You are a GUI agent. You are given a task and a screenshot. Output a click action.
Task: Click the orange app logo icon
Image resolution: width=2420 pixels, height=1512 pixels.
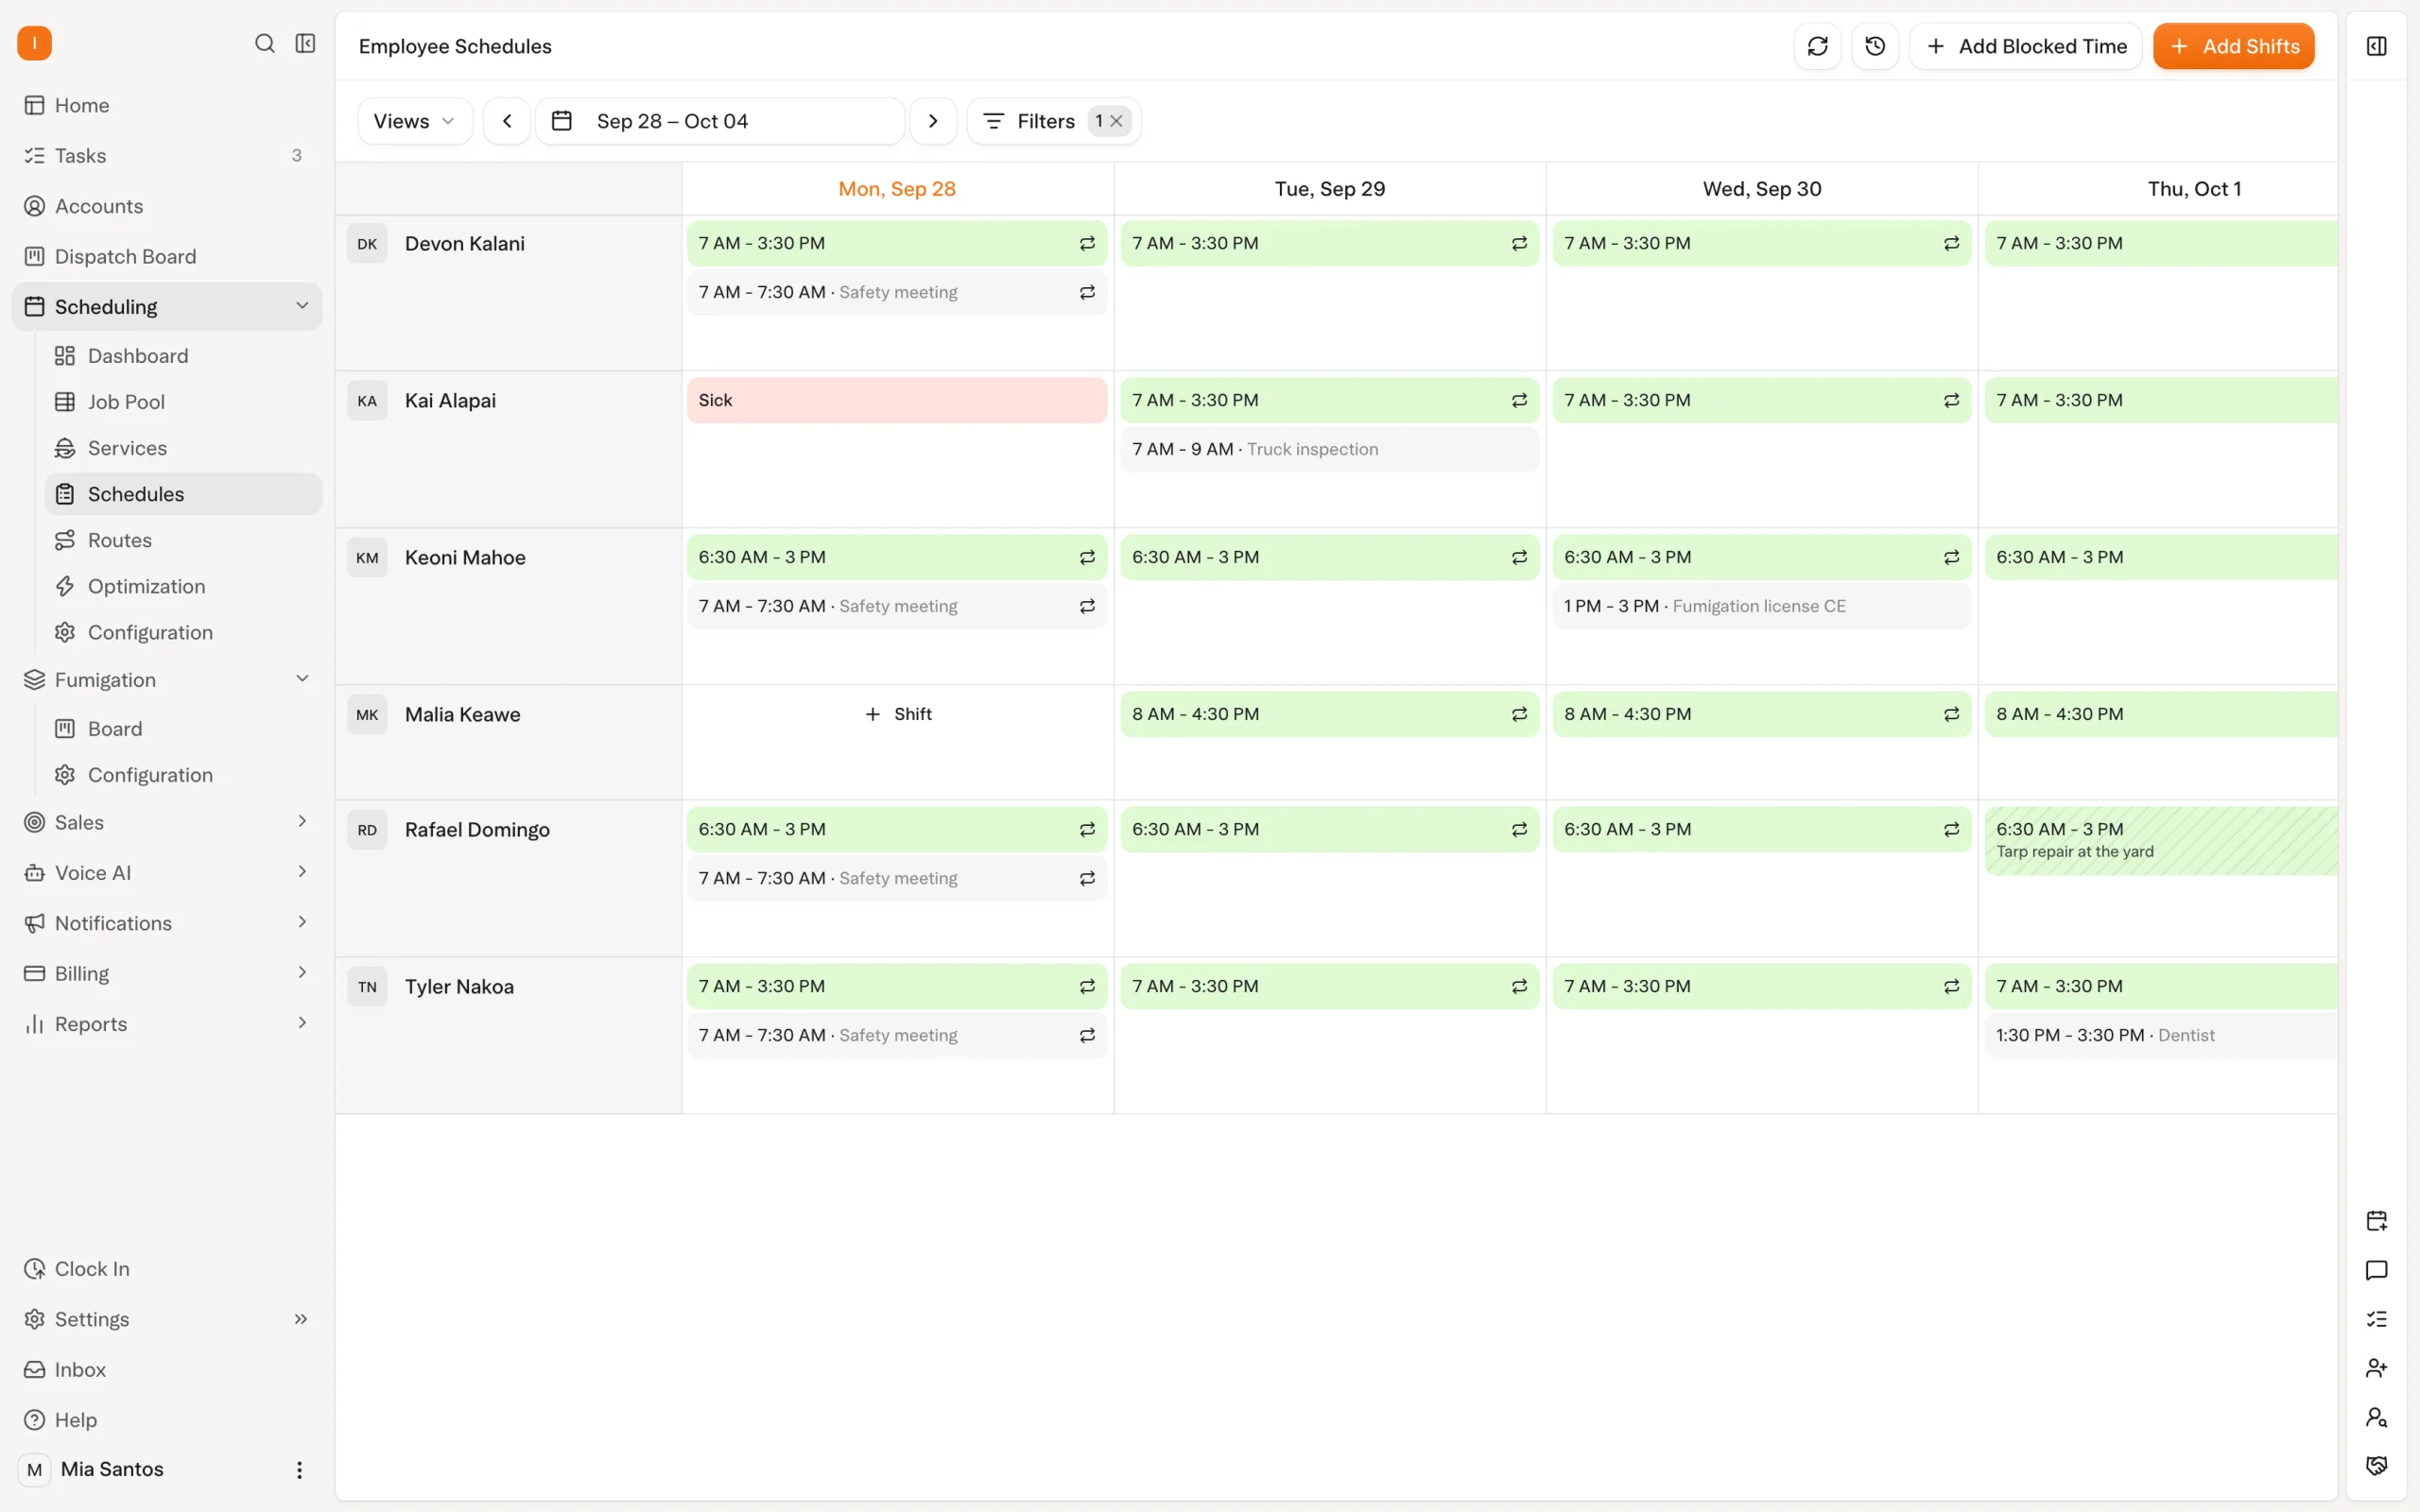tap(34, 44)
